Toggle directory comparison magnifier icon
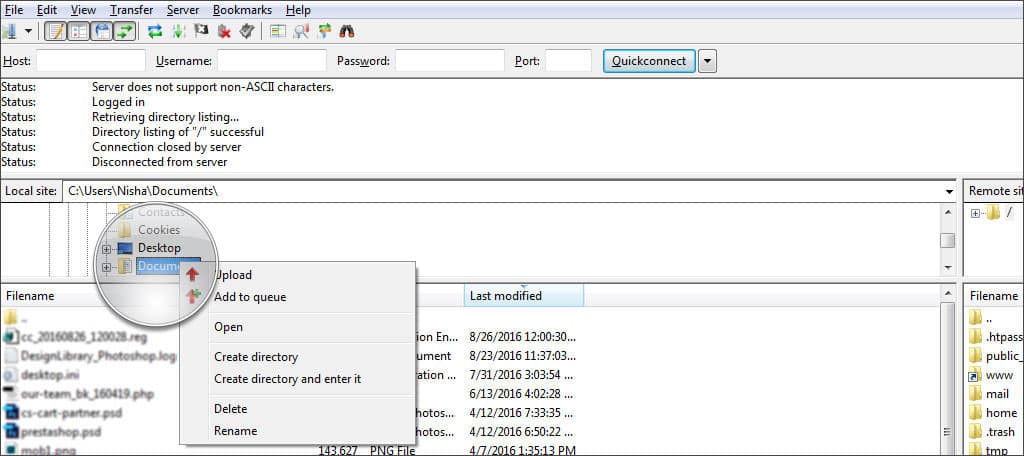This screenshot has width=1024, height=456. (x=301, y=31)
